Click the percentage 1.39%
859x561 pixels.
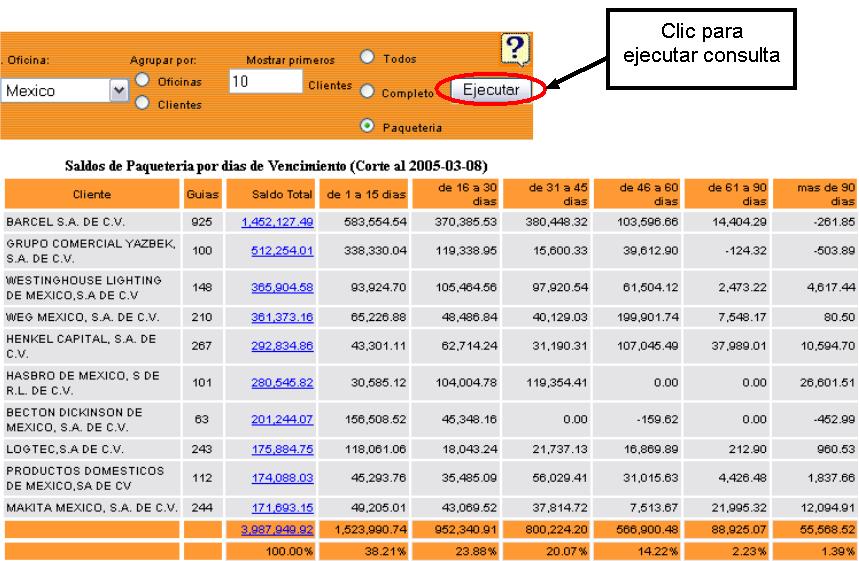(x=838, y=551)
